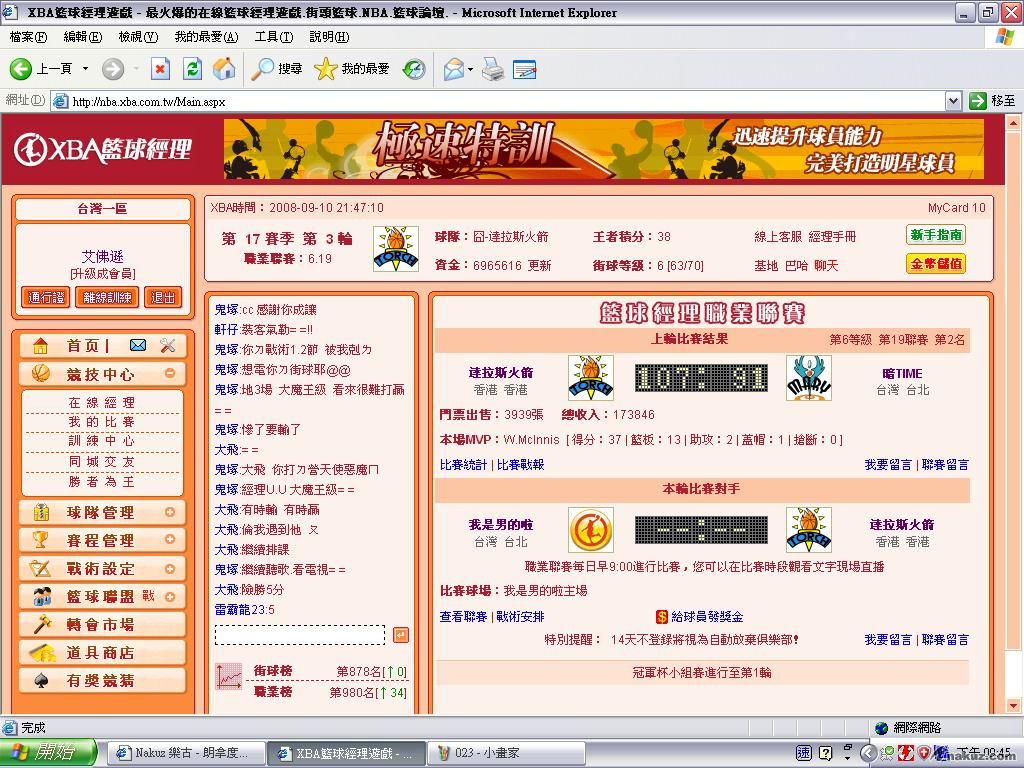
Task: Switch to the Nakuz 樂古 taskbar window
Action: click(185, 753)
